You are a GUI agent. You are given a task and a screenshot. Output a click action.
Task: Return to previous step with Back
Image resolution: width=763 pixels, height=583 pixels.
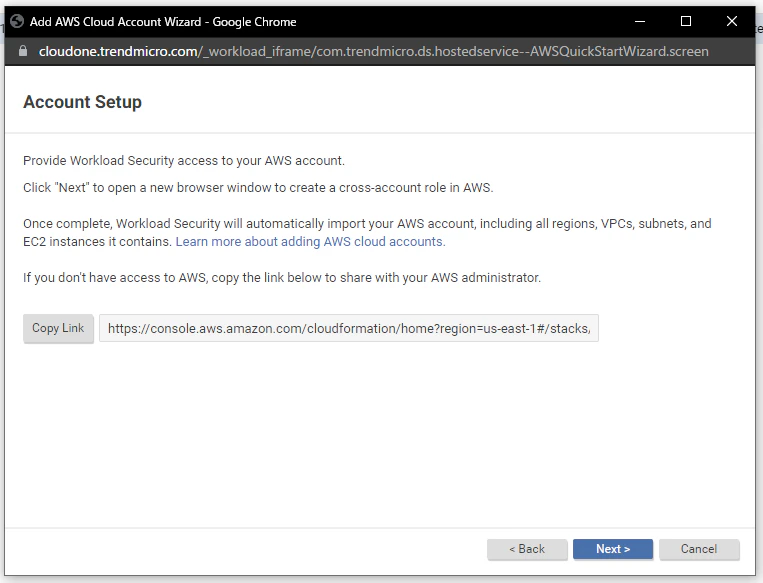pos(527,549)
